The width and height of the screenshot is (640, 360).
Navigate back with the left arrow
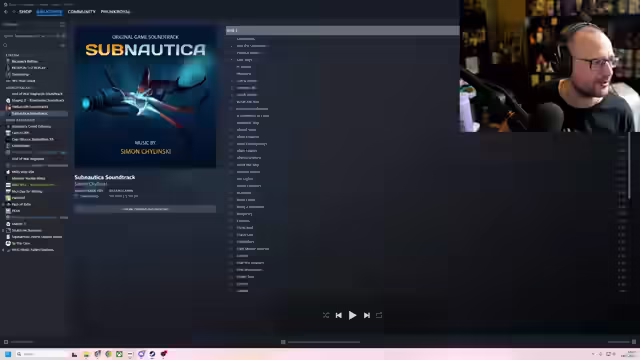coord(6,11)
